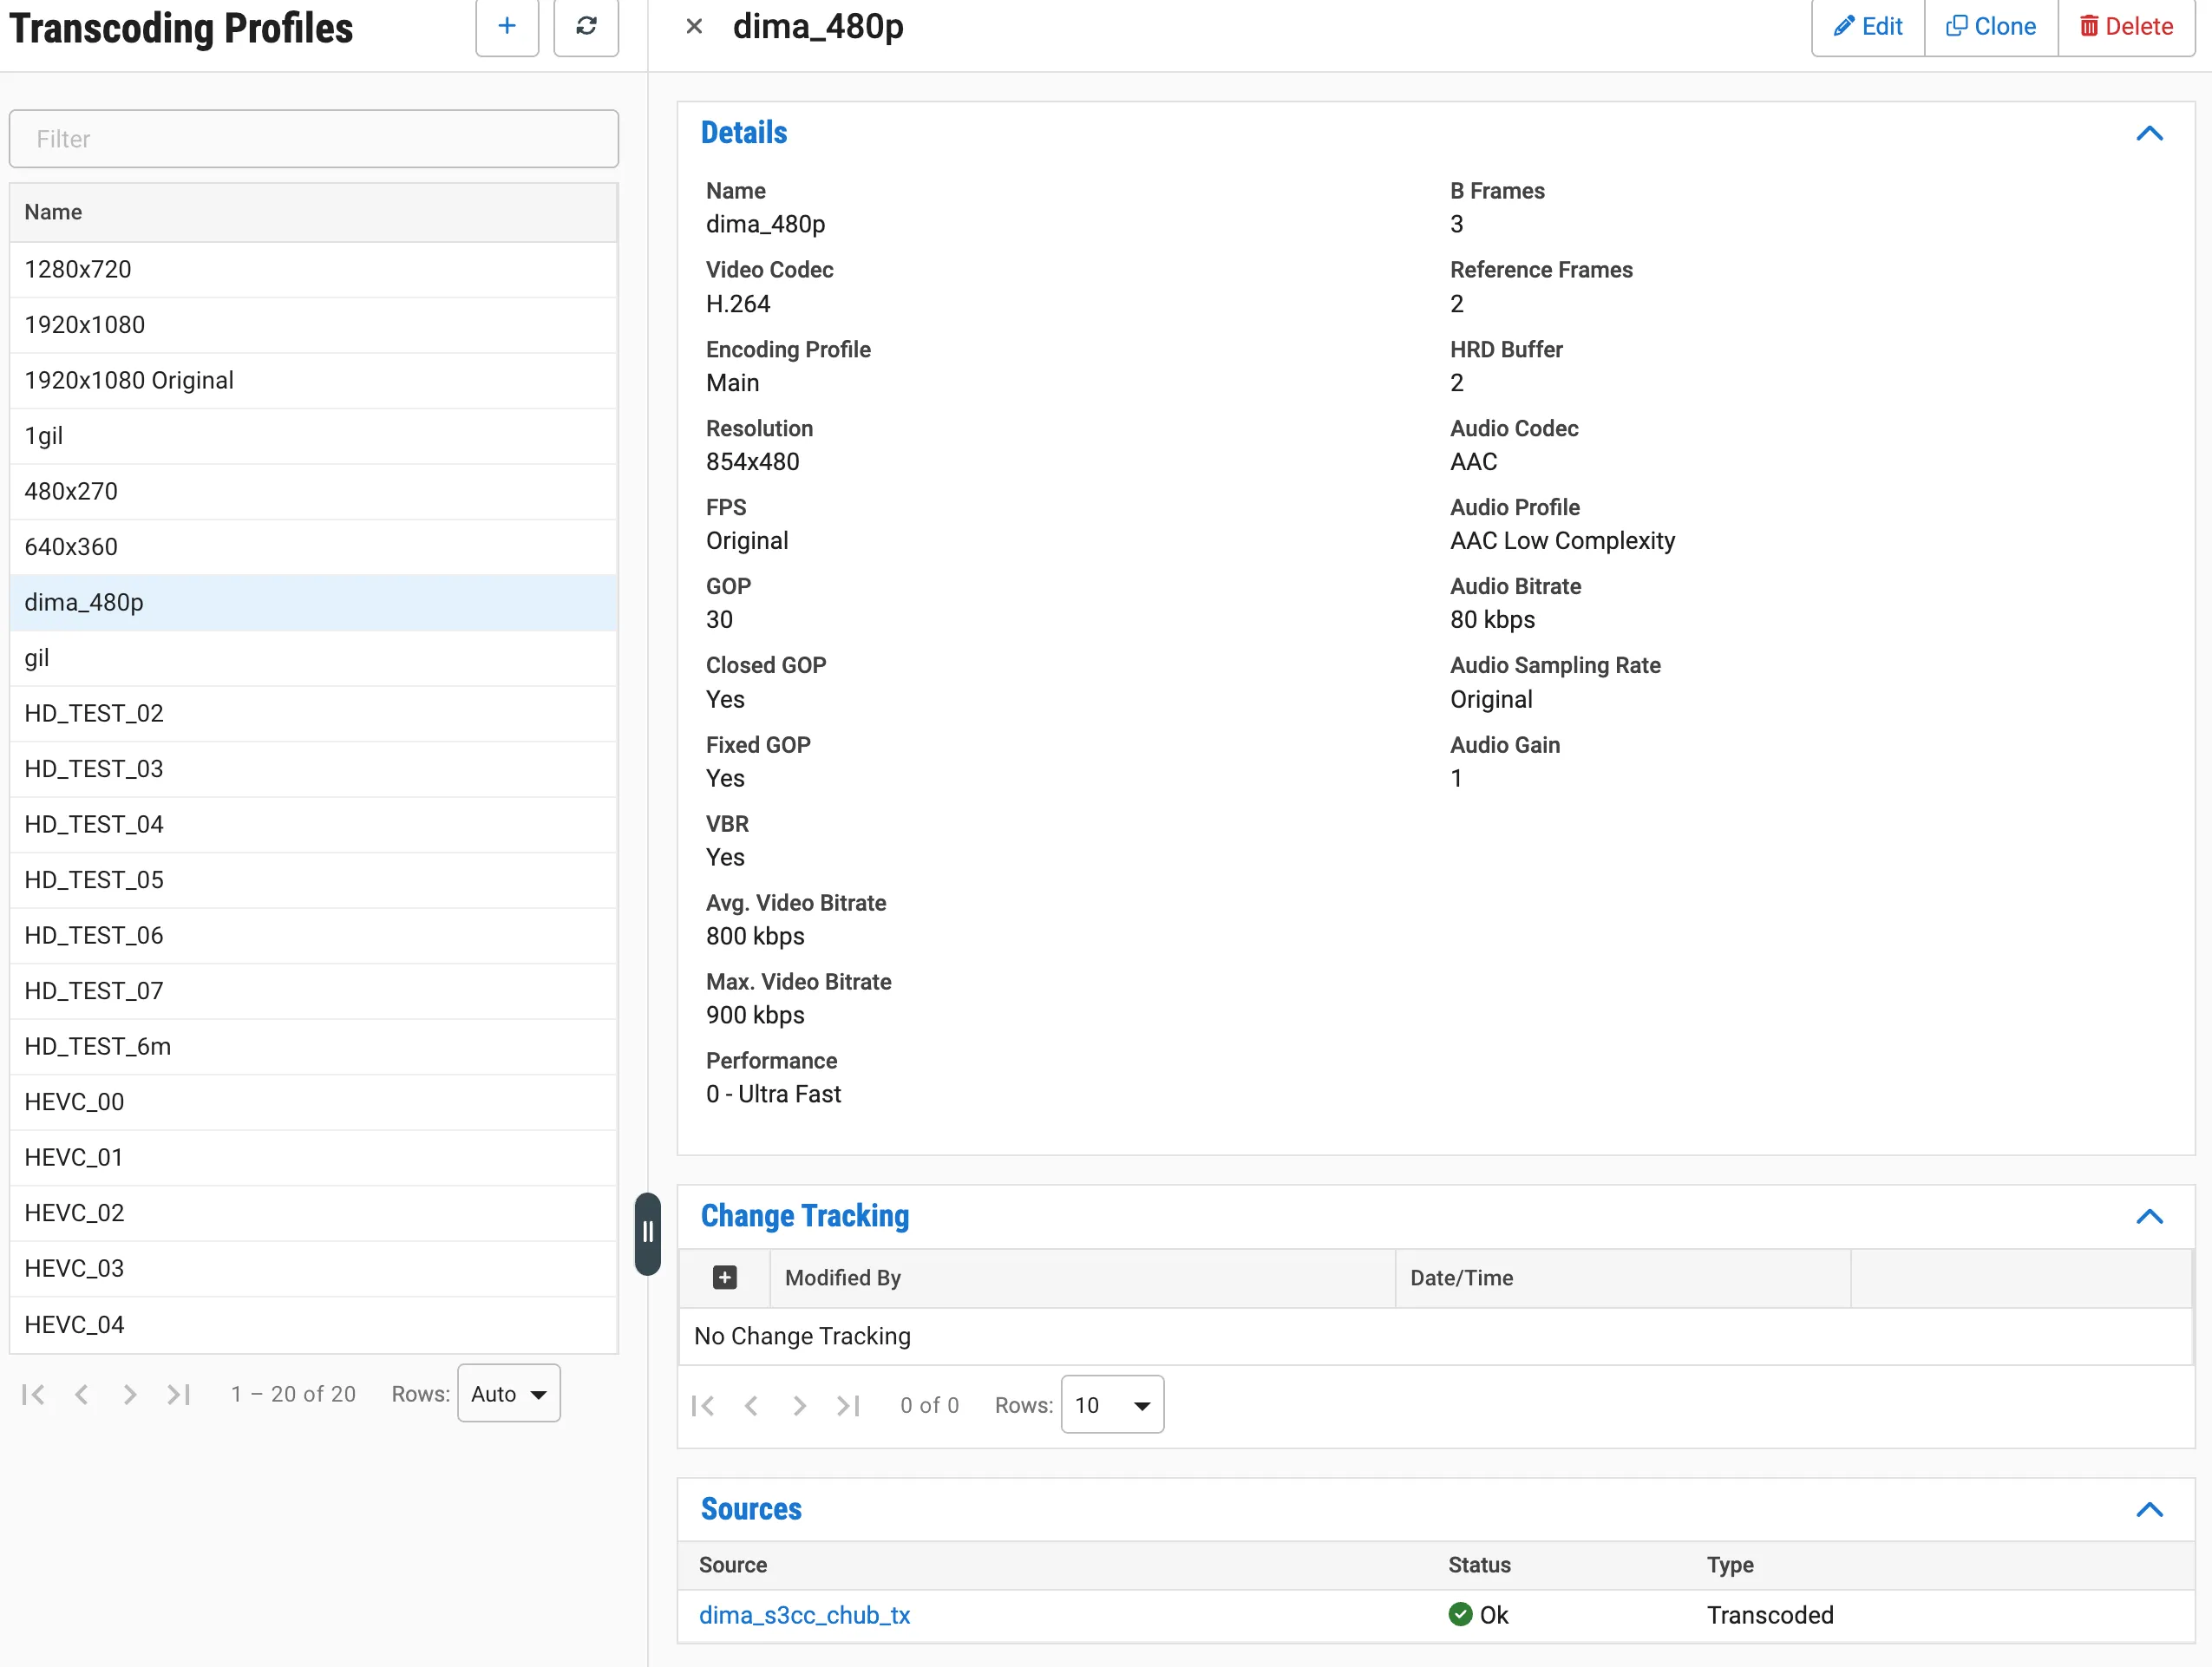2212x1667 pixels.
Task: Open the dima_s3cc_chub_tx source link
Action: click(804, 1615)
